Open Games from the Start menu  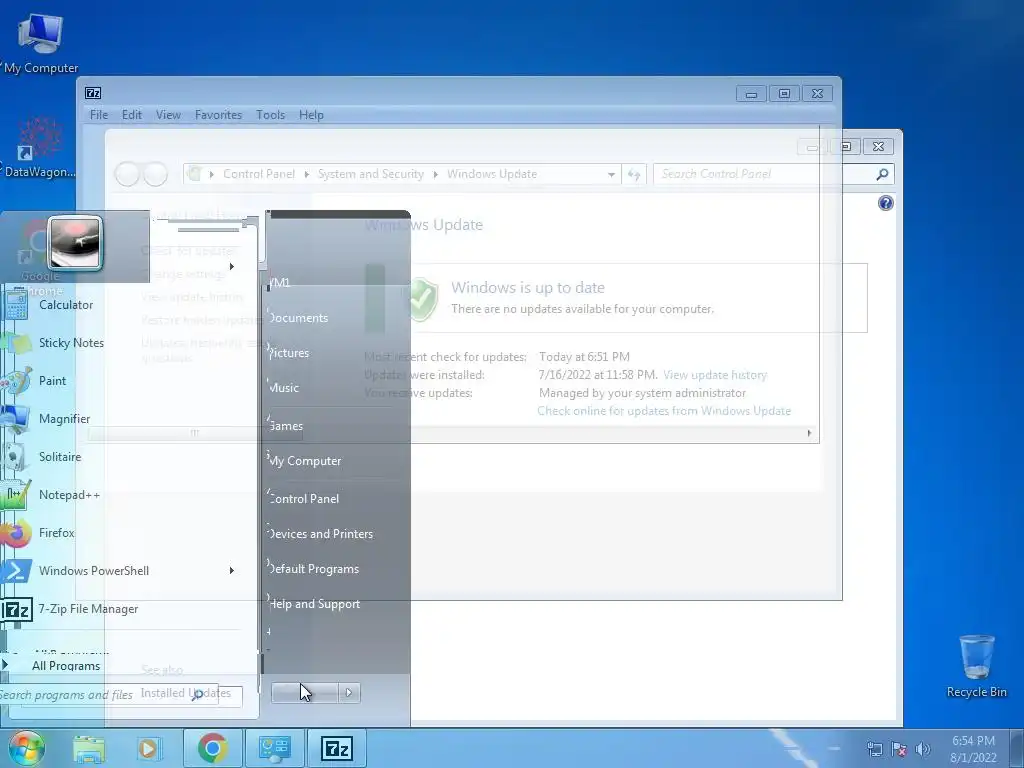(x=285, y=426)
